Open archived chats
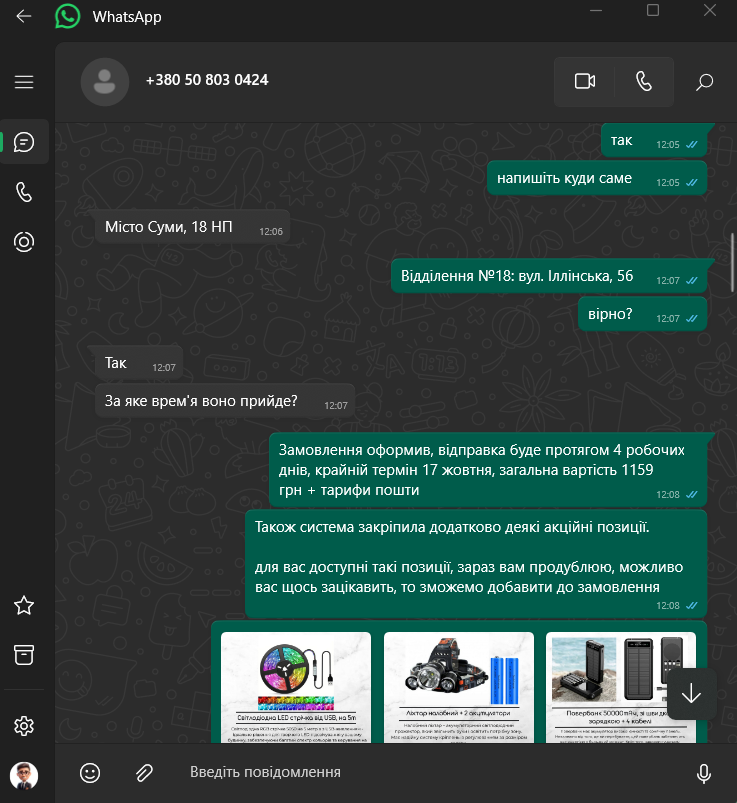The width and height of the screenshot is (737, 803). point(24,655)
